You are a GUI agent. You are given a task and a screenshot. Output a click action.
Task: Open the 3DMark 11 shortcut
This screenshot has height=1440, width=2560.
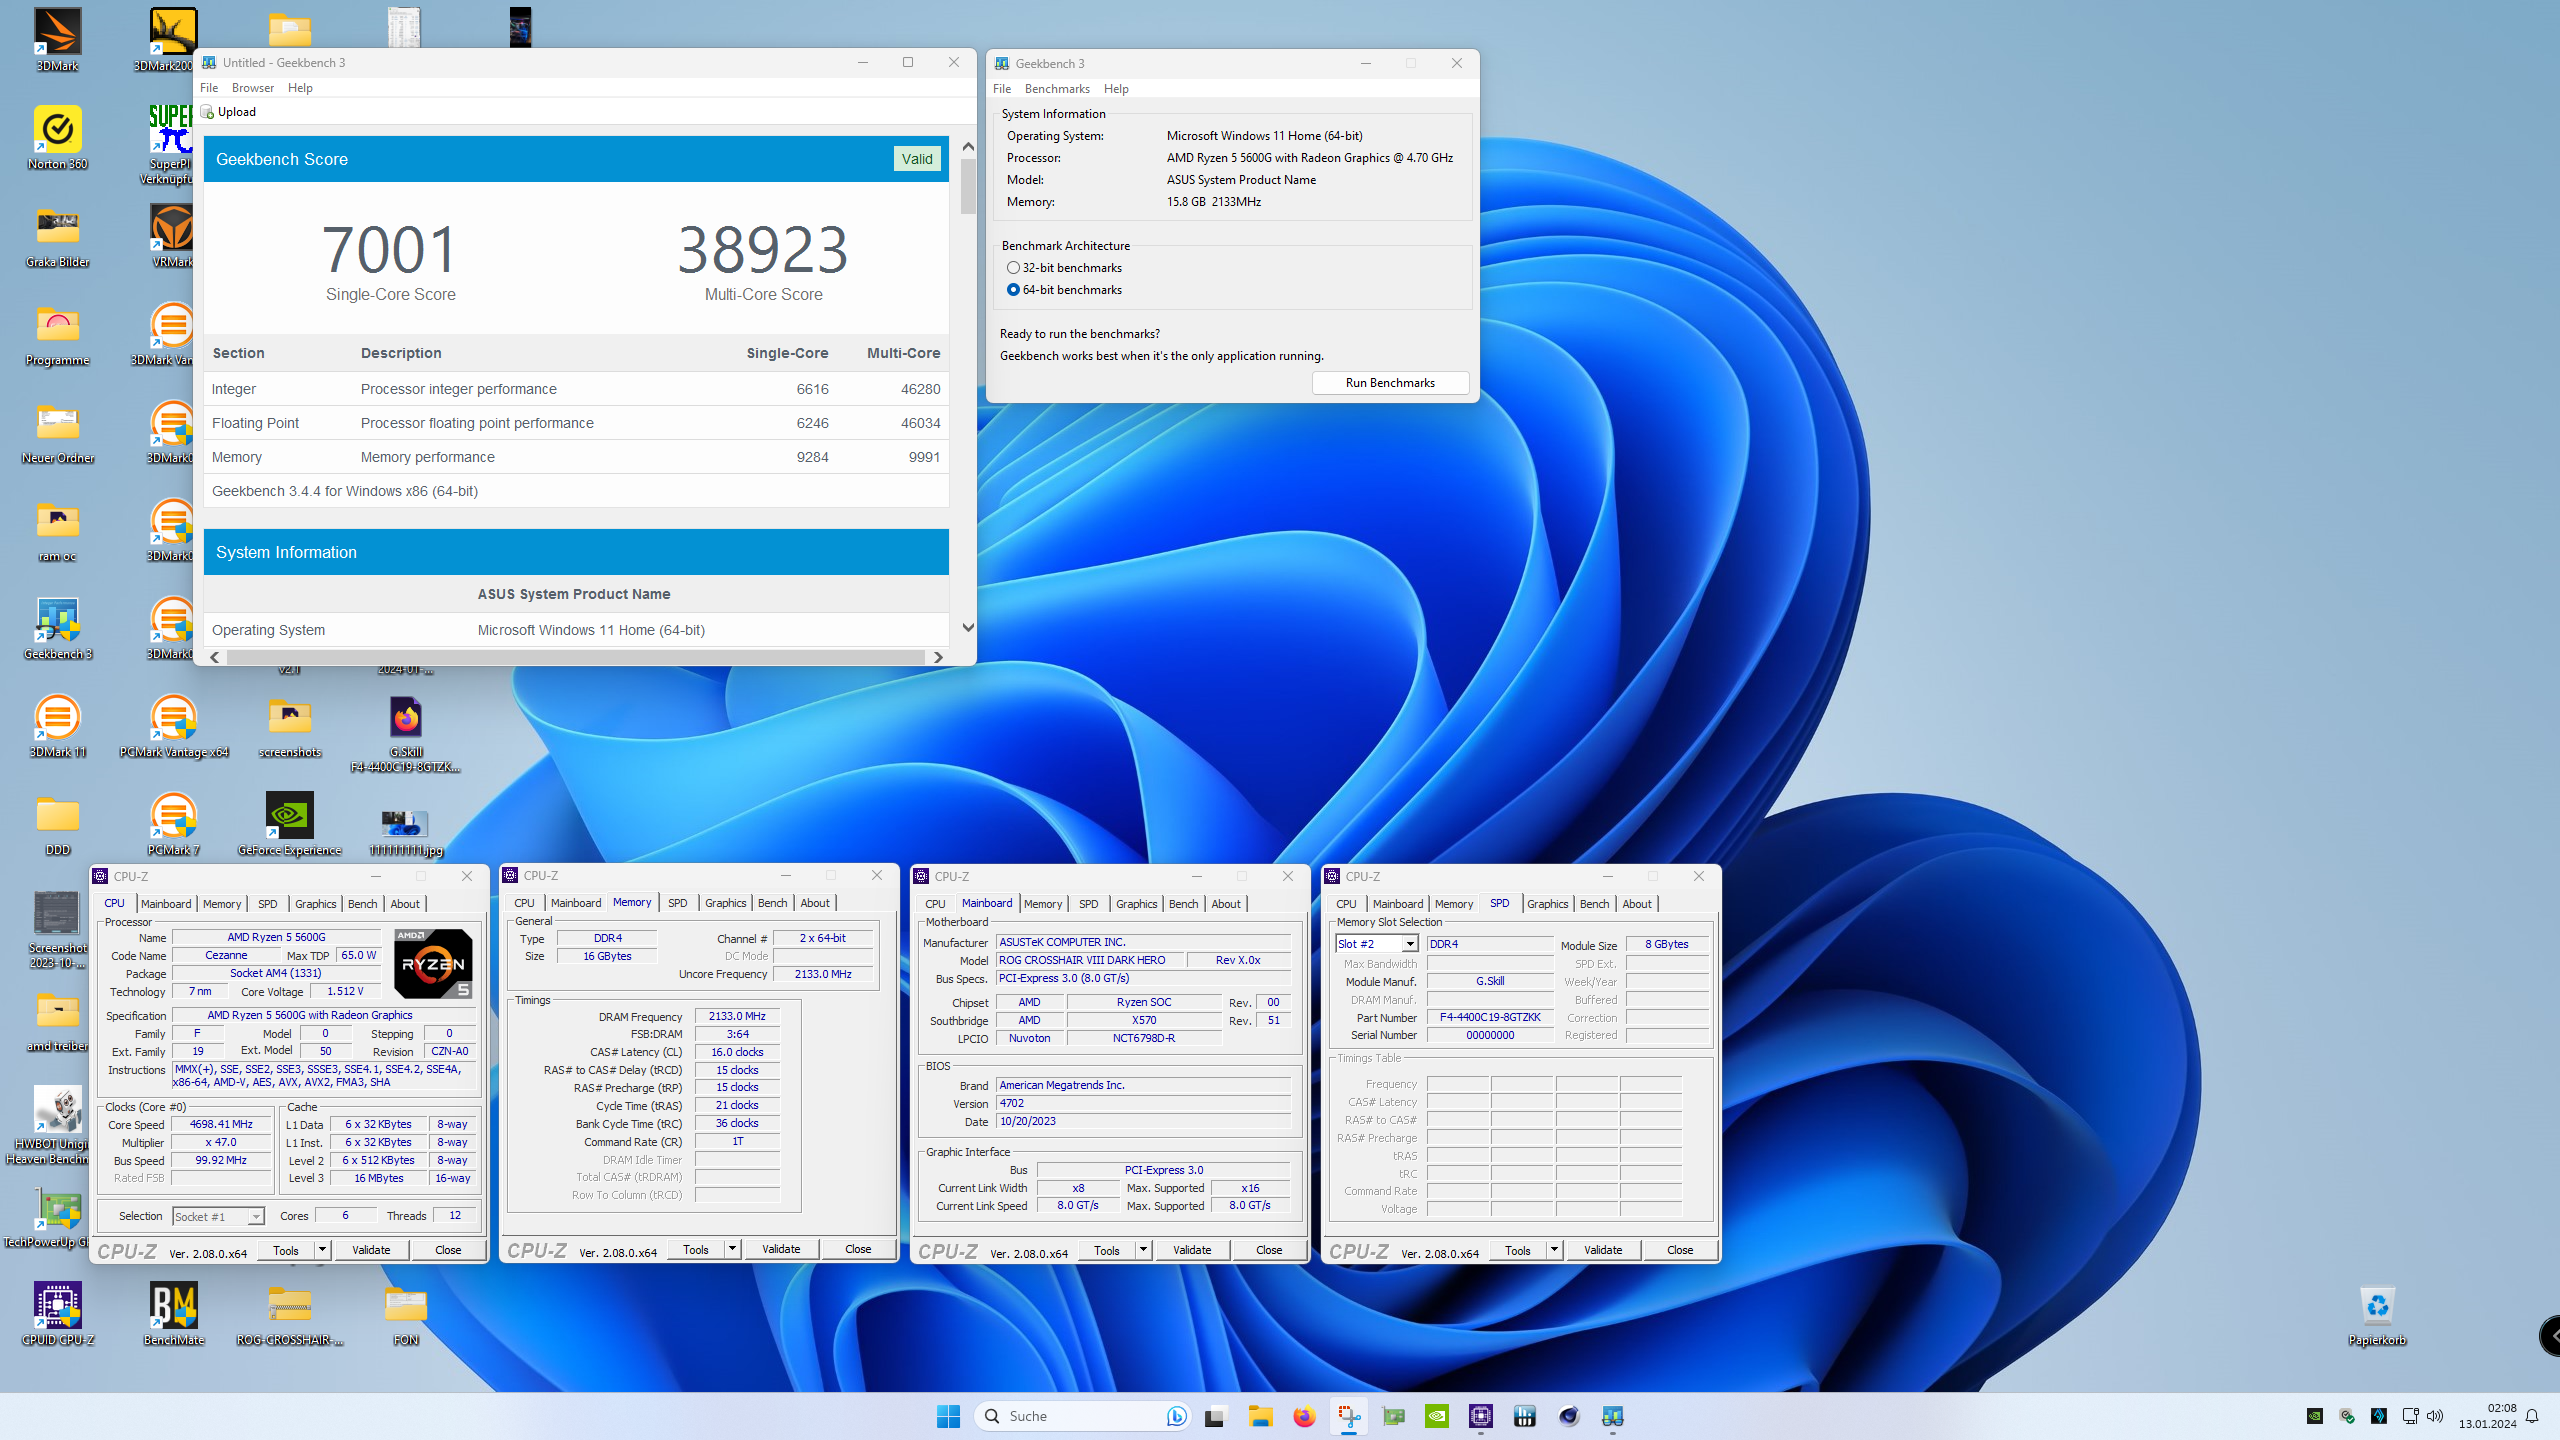click(57, 726)
